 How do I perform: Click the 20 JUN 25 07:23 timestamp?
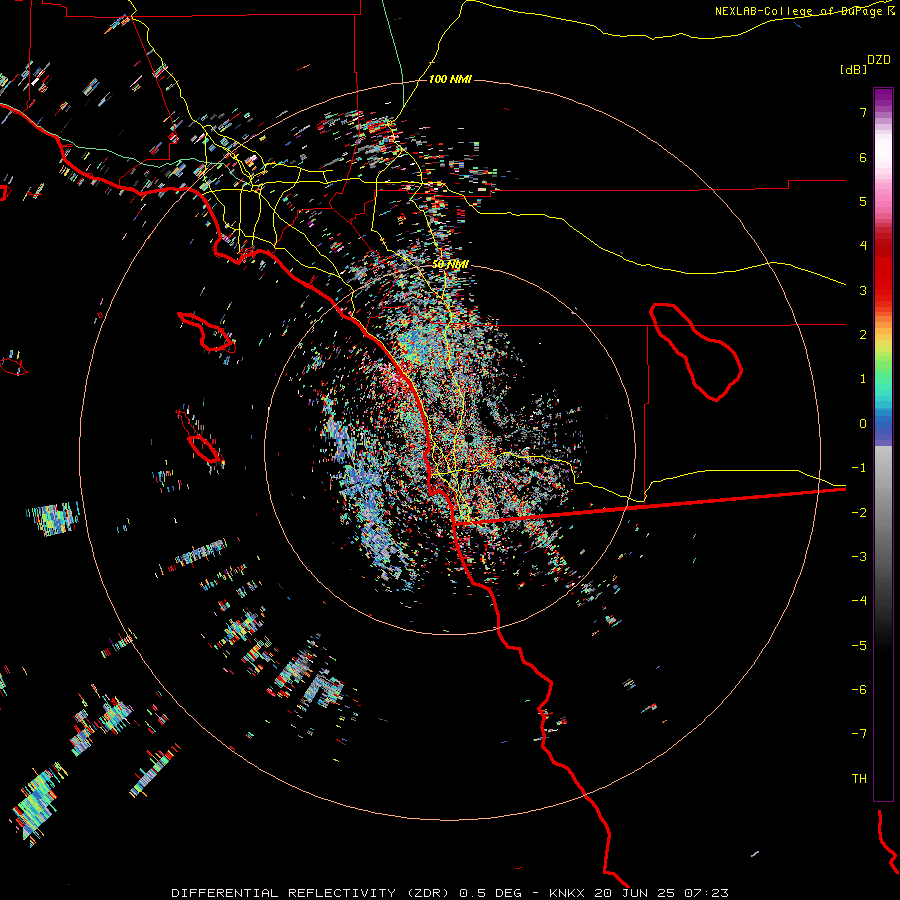(662, 893)
